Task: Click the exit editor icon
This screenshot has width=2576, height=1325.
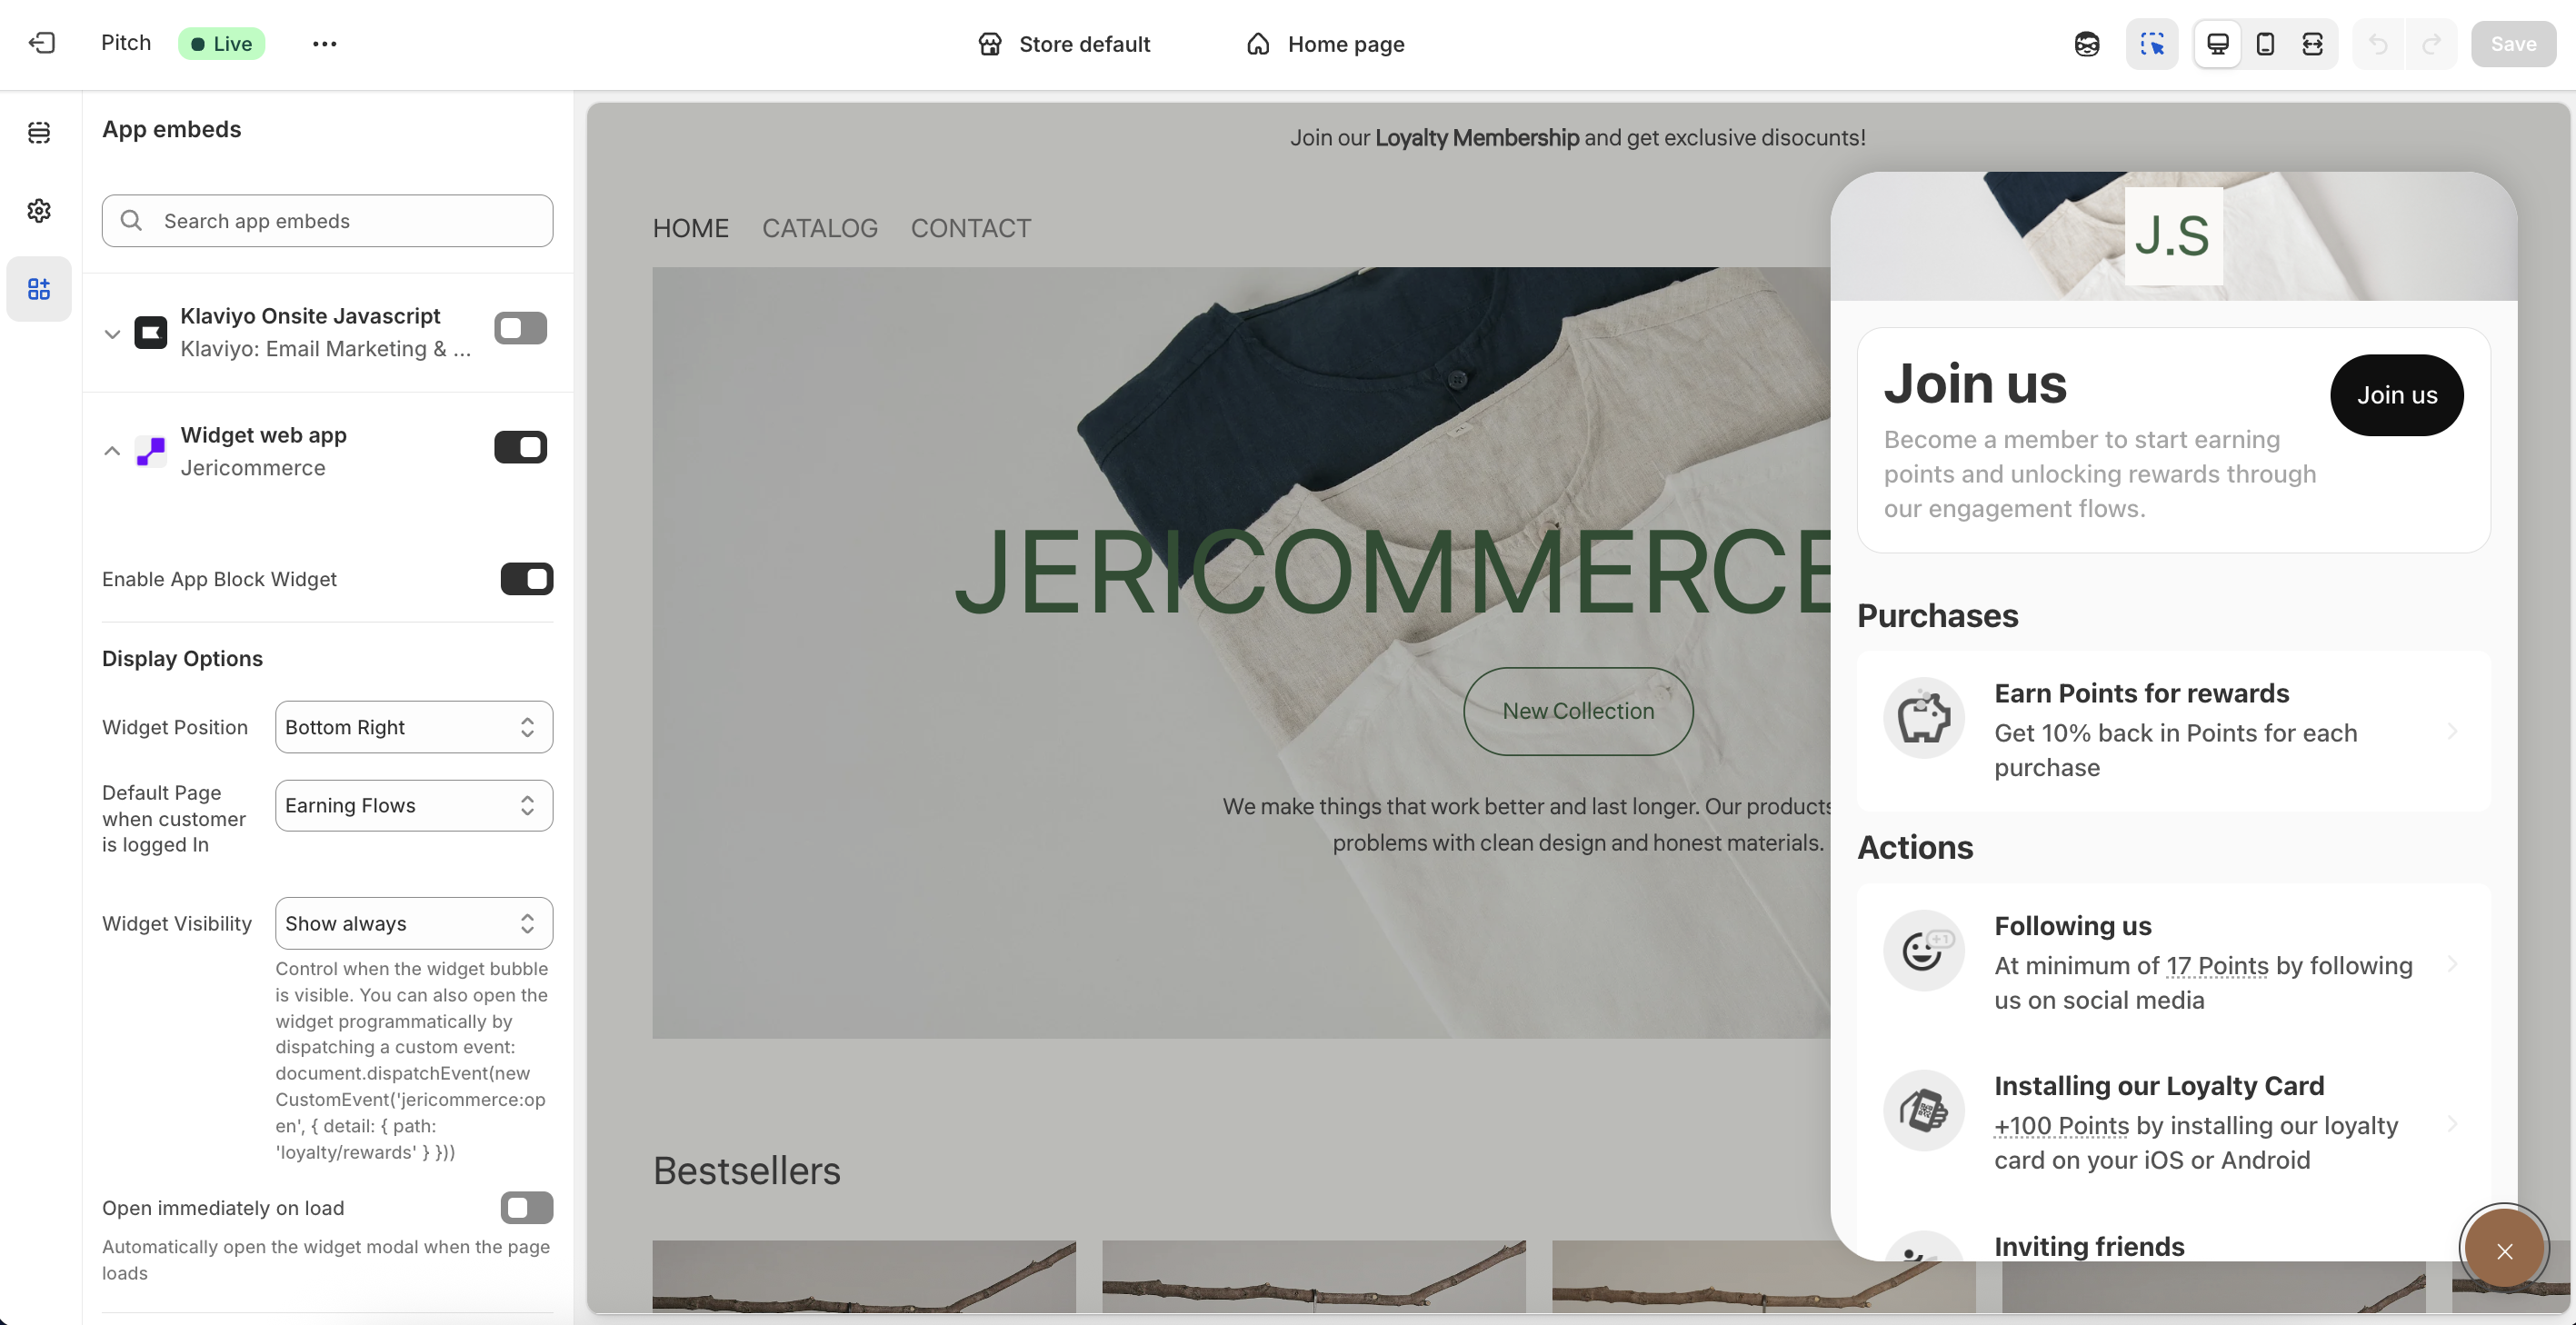Action: (42, 43)
